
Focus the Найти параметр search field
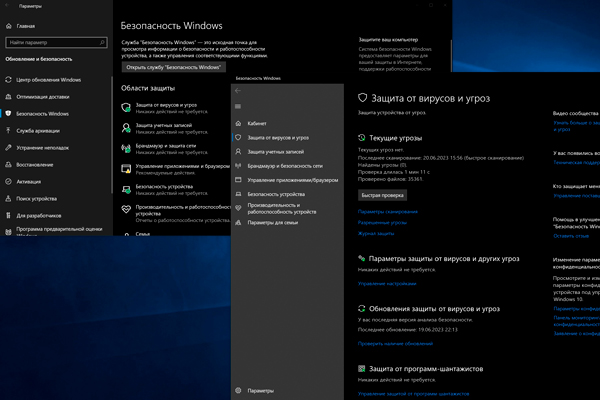tap(56, 42)
